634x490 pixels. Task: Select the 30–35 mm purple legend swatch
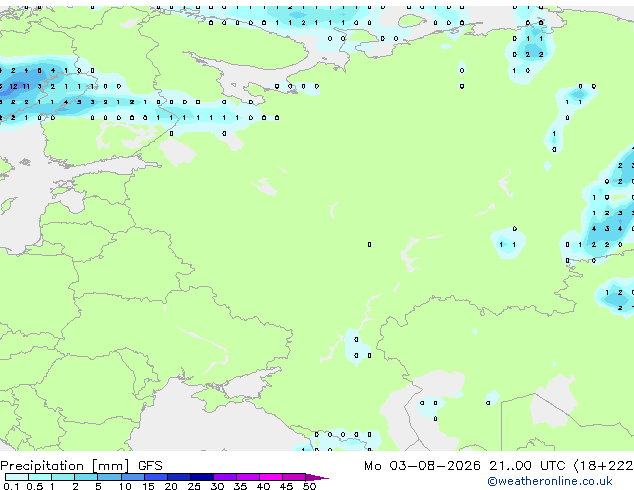point(225,477)
